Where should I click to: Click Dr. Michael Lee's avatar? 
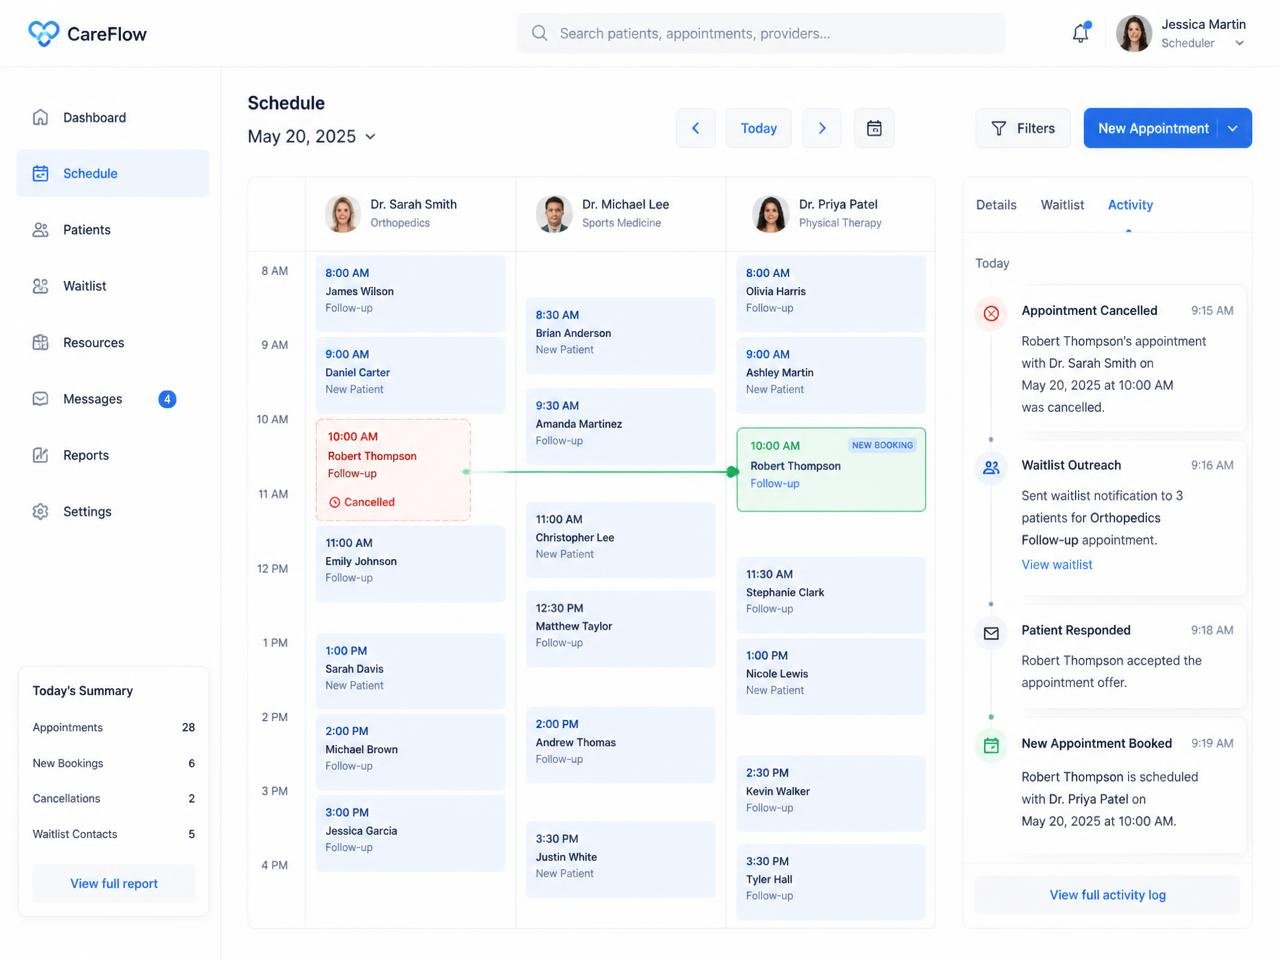tap(554, 213)
